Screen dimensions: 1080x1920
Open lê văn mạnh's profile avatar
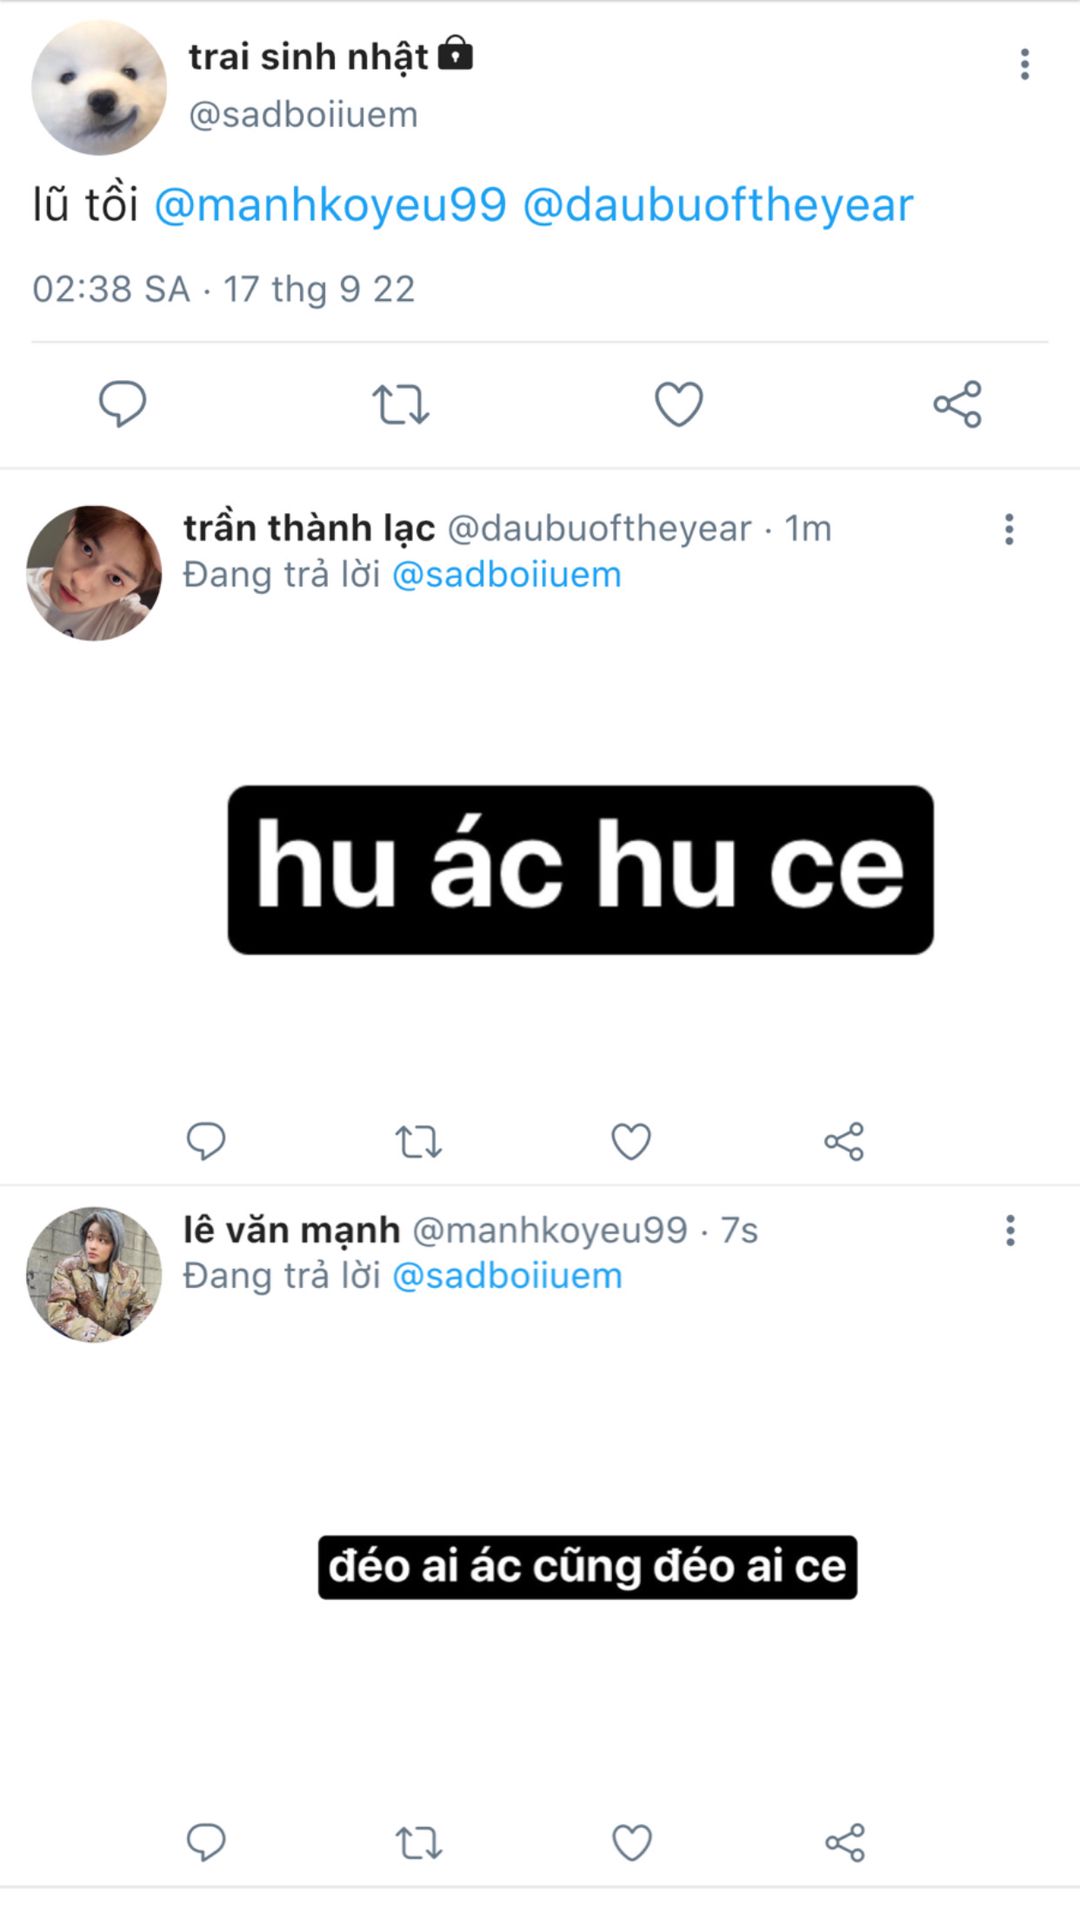[94, 1274]
